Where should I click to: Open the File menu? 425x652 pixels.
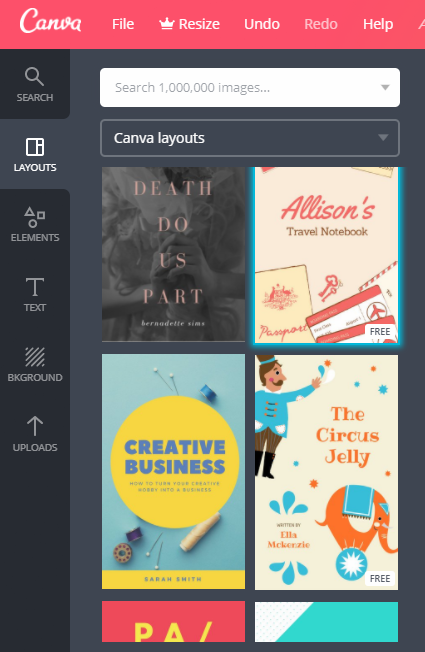pyautogui.click(x=123, y=24)
